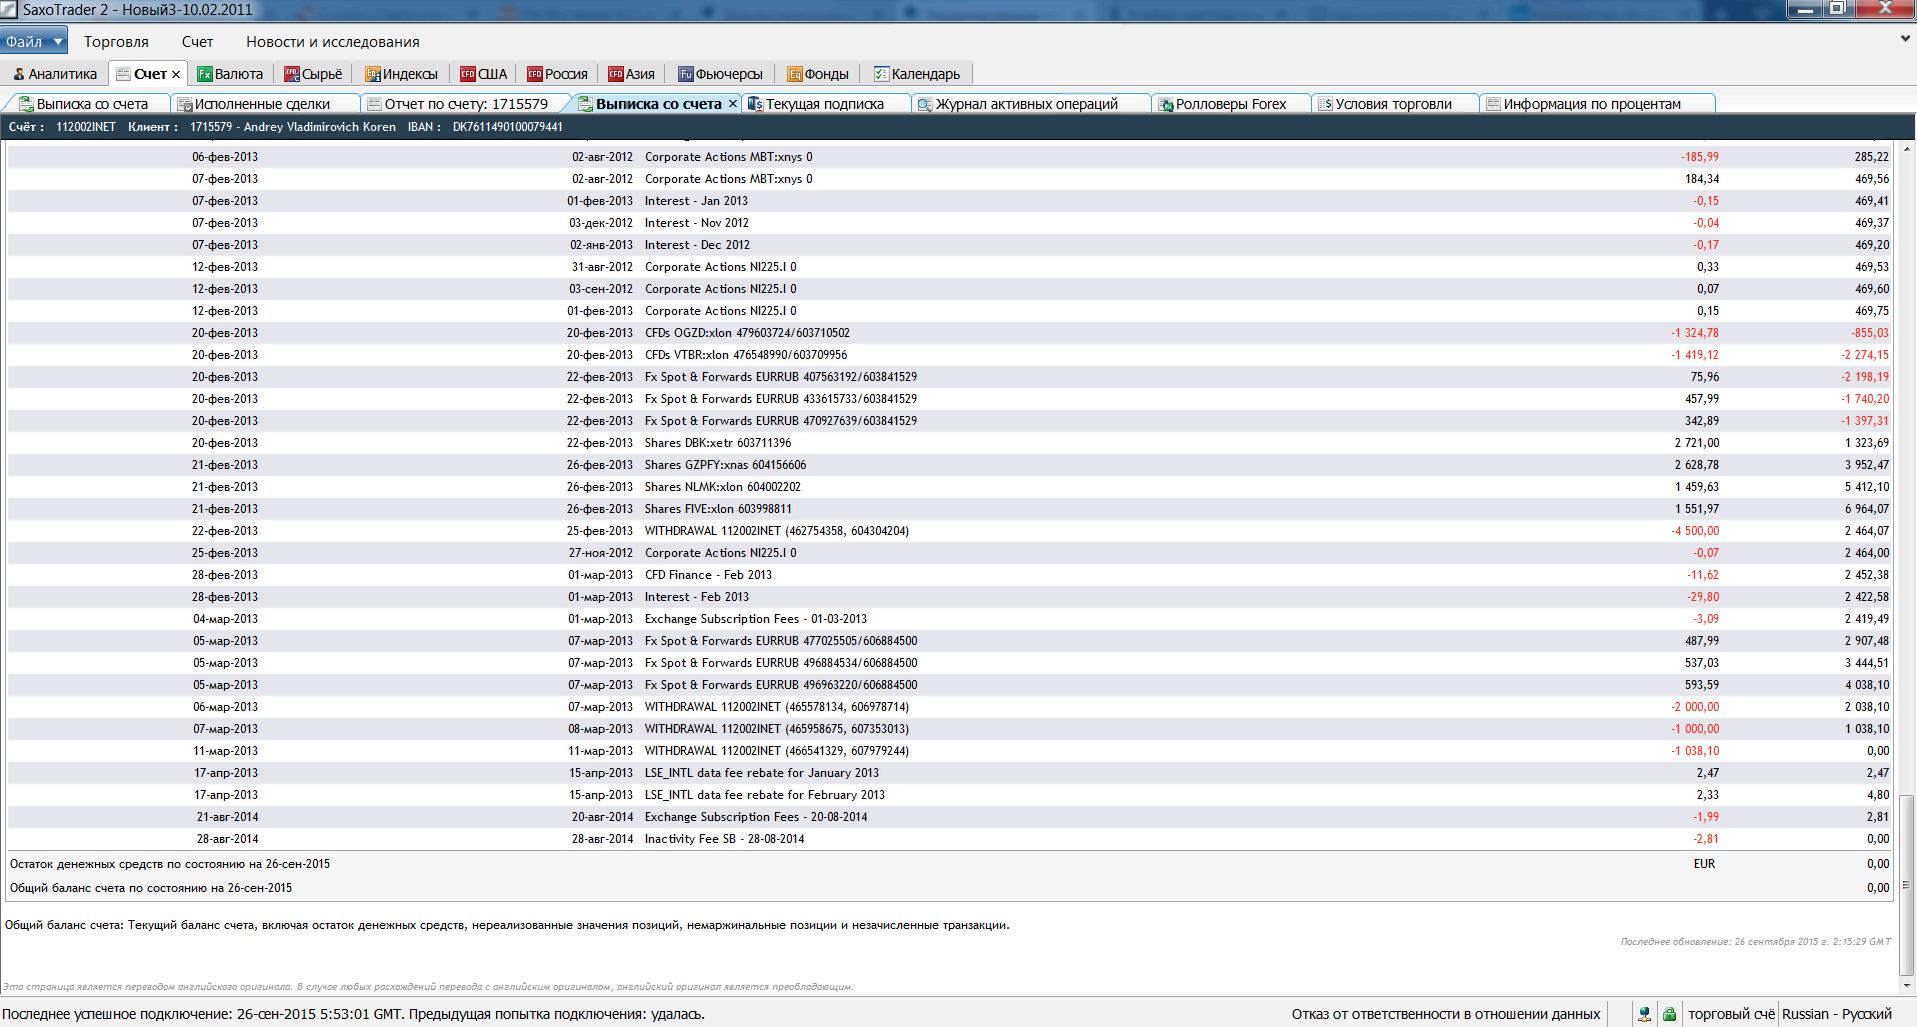Click the SaxoTrader title bar app icon
Image resolution: width=1917 pixels, height=1027 pixels.
(x=11, y=10)
